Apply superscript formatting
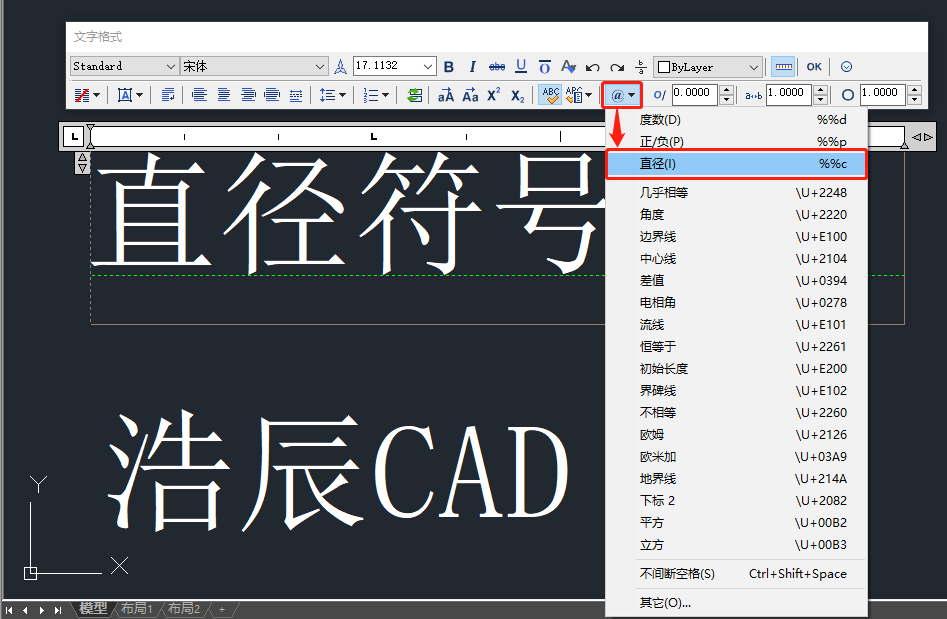 494,94
